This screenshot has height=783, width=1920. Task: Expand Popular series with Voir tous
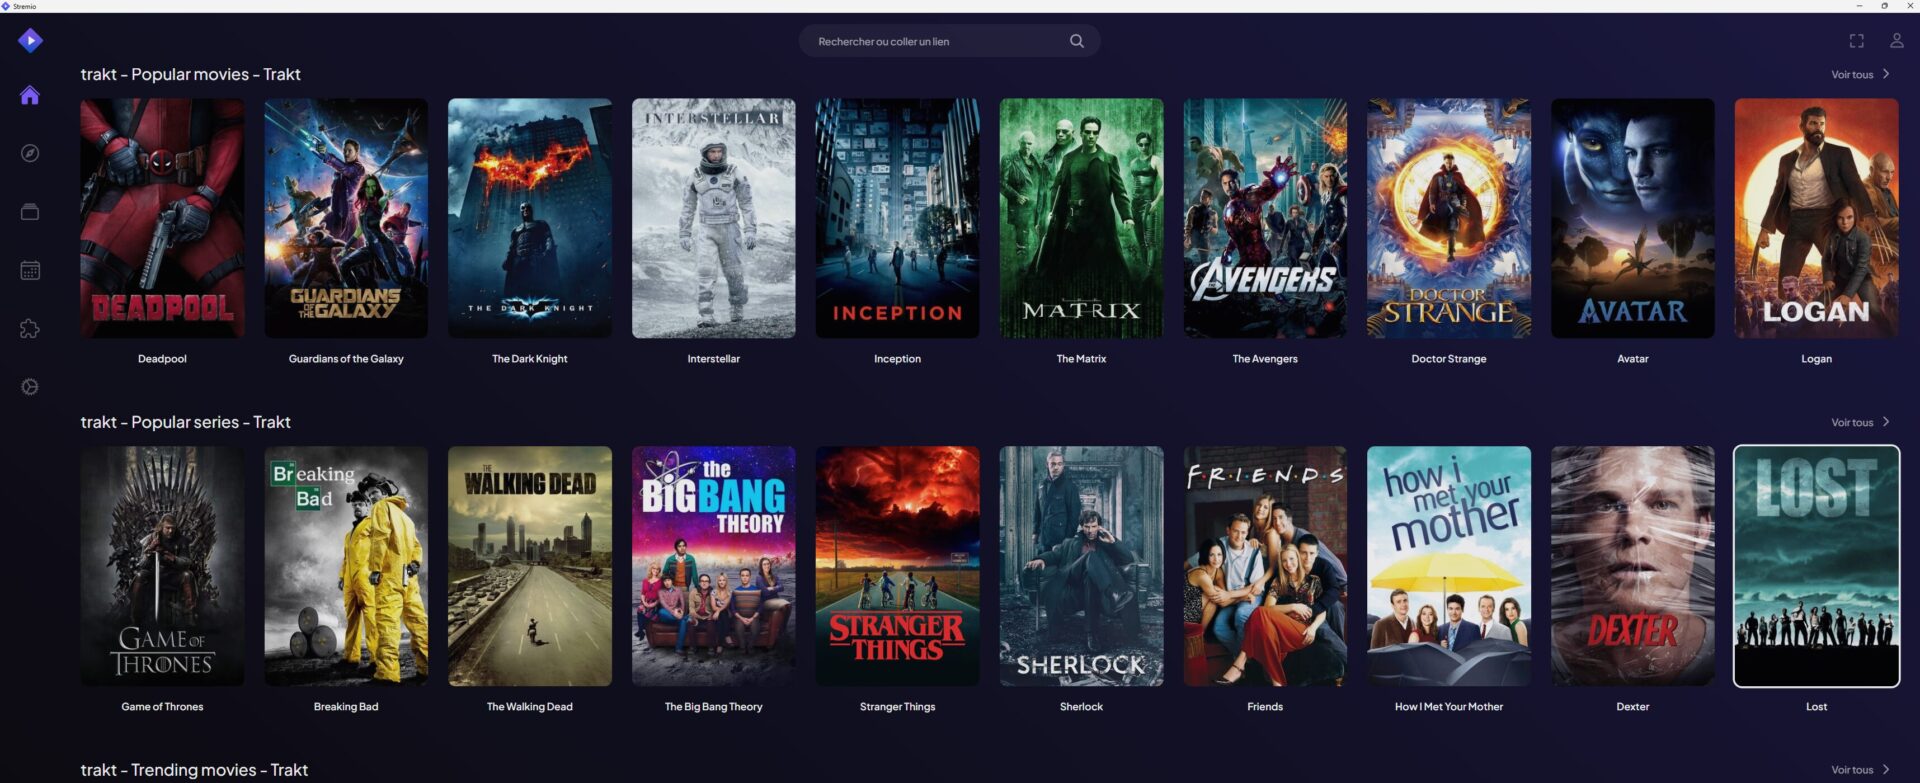point(1859,423)
